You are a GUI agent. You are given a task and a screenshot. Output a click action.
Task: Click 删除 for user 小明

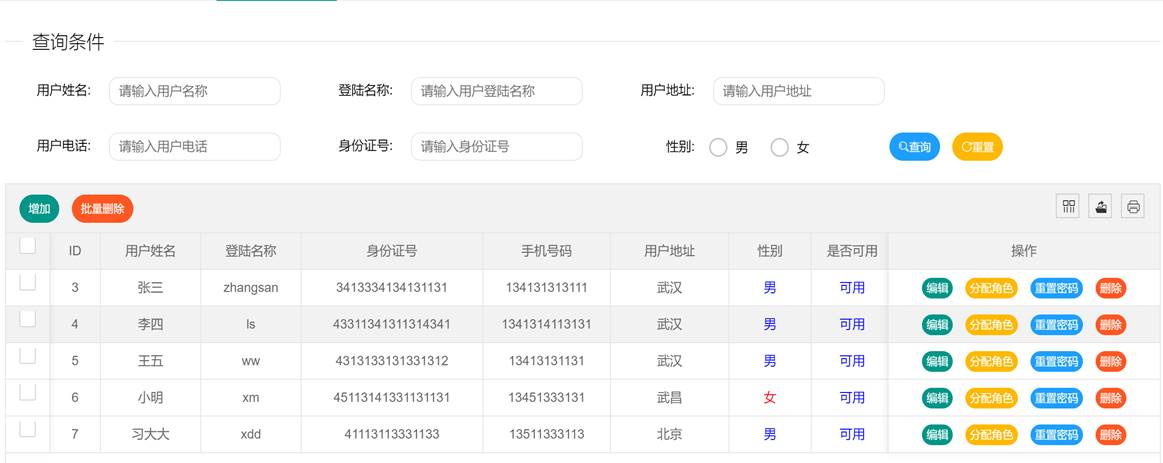click(1110, 398)
